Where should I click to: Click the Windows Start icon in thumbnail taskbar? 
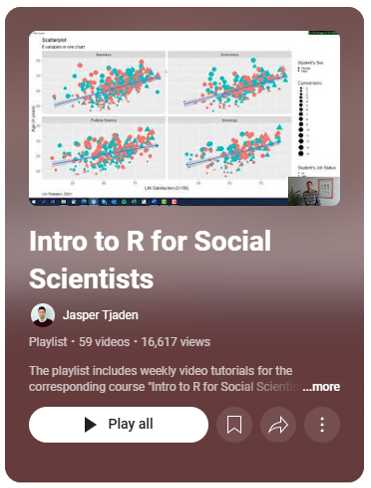34,202
